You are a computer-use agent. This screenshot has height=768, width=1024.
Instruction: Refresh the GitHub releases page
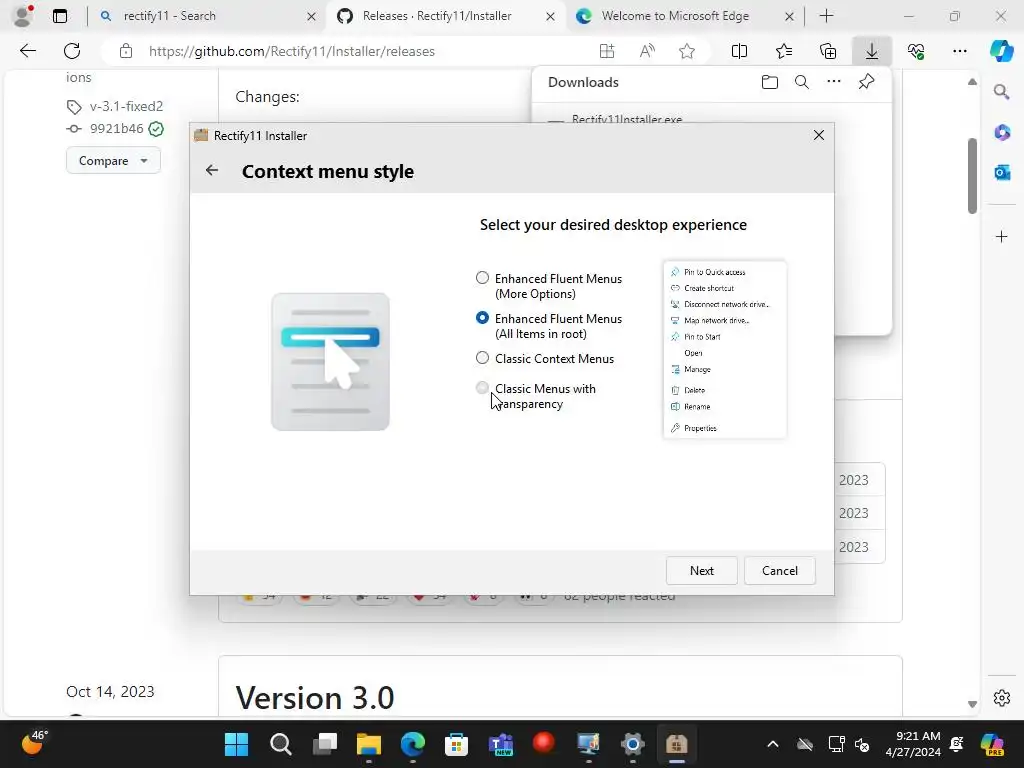coord(72,51)
